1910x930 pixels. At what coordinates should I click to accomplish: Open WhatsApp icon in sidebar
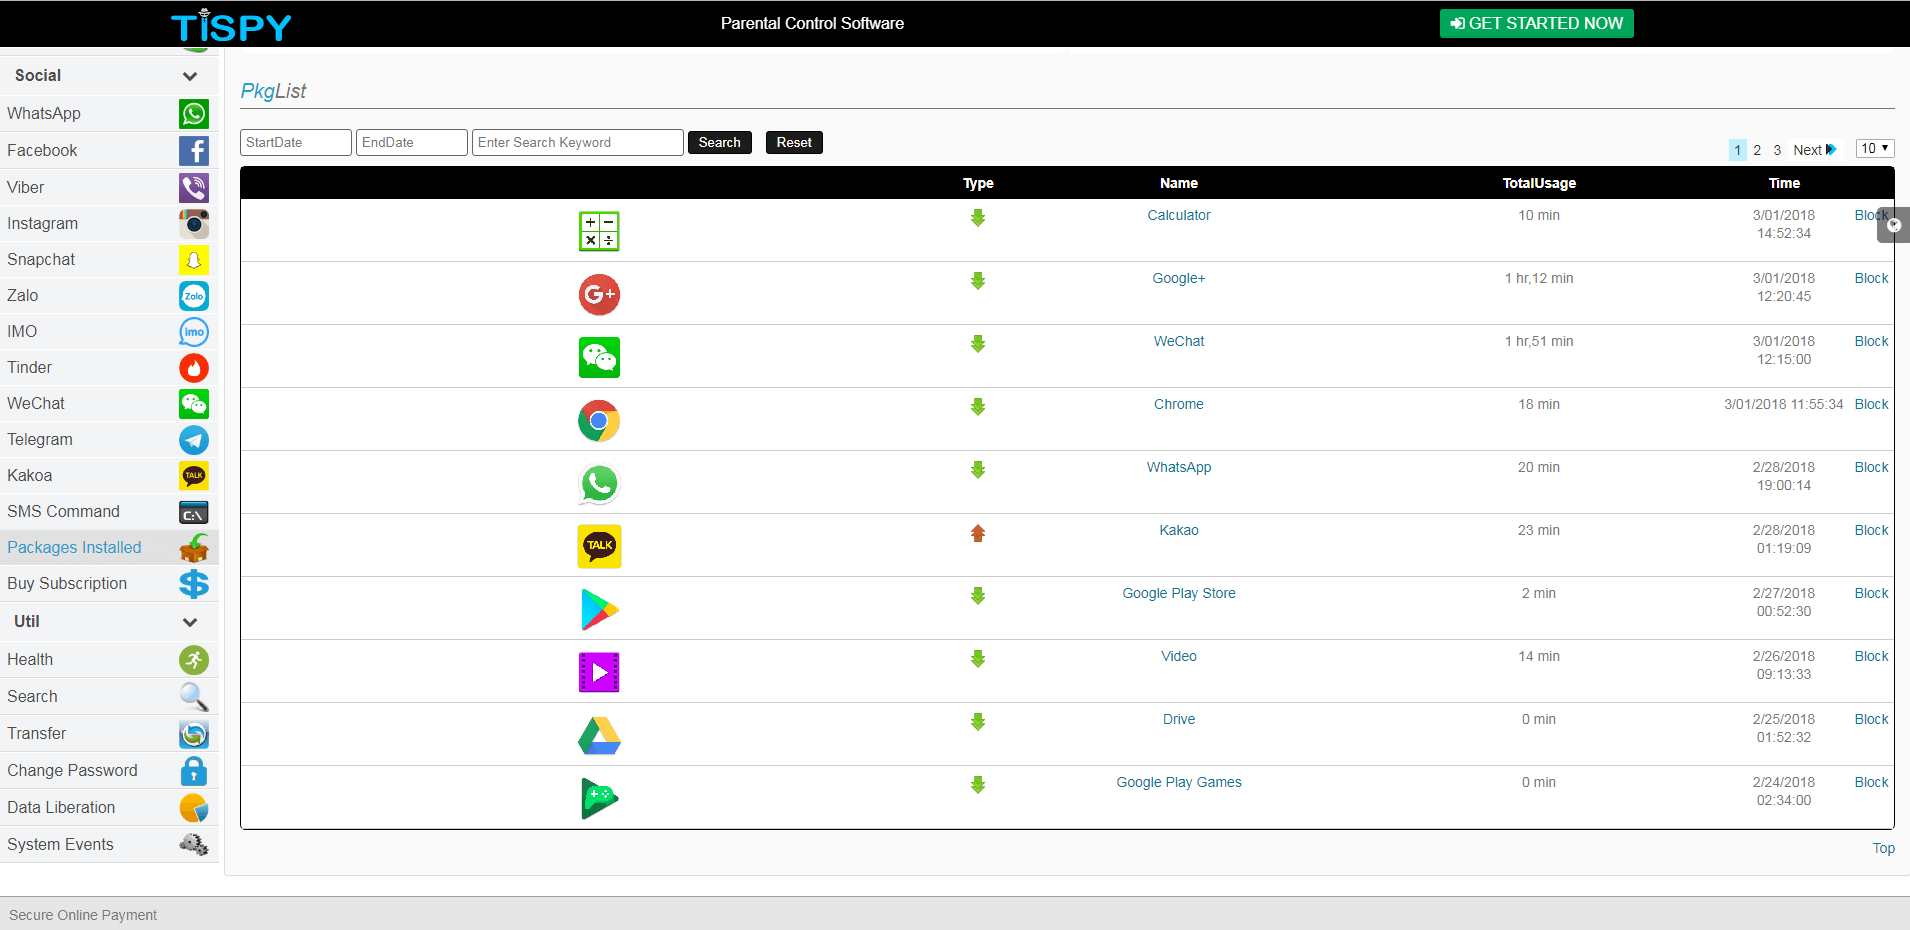click(x=194, y=114)
